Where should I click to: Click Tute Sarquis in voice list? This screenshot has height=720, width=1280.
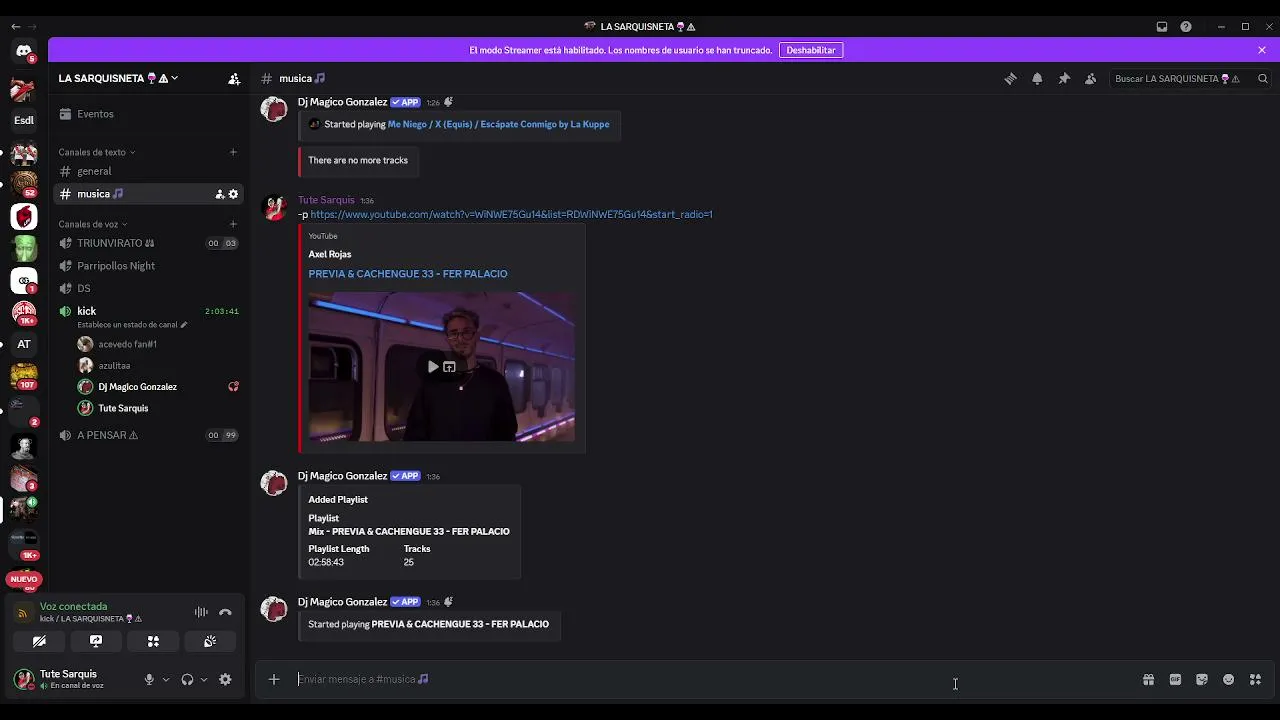[123, 408]
